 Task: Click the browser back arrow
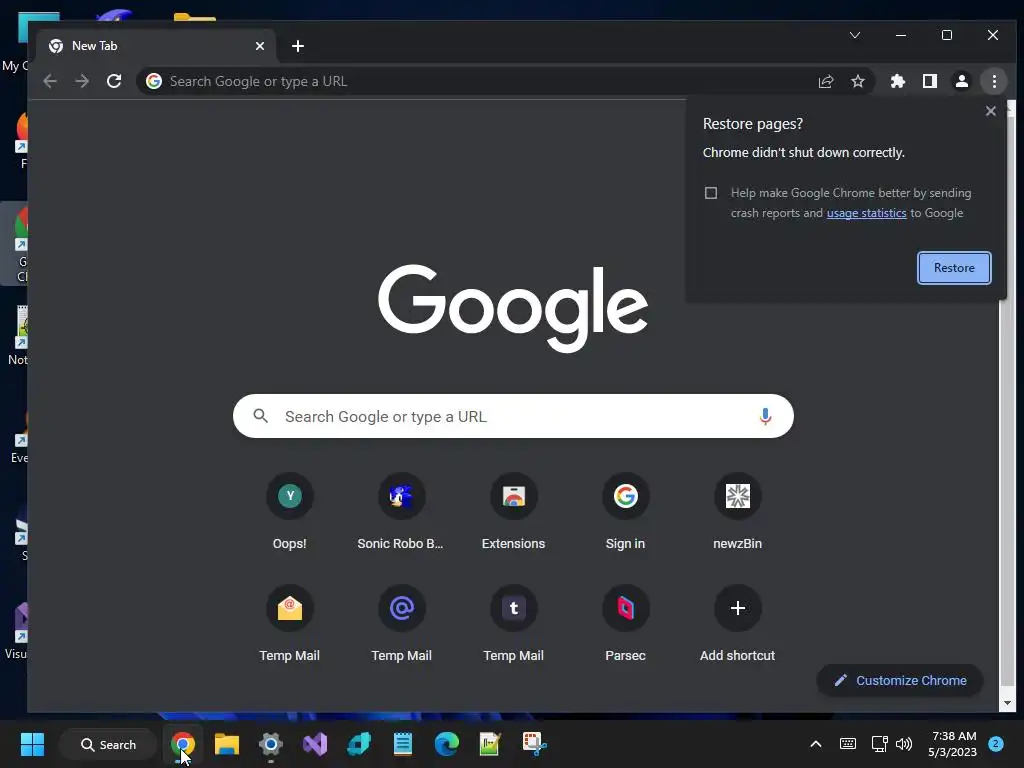pyautogui.click(x=50, y=81)
